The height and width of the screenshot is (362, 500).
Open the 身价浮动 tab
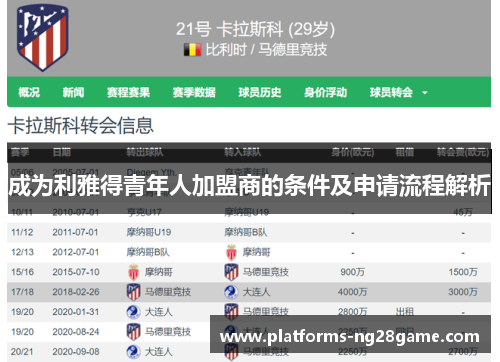[x=325, y=92]
